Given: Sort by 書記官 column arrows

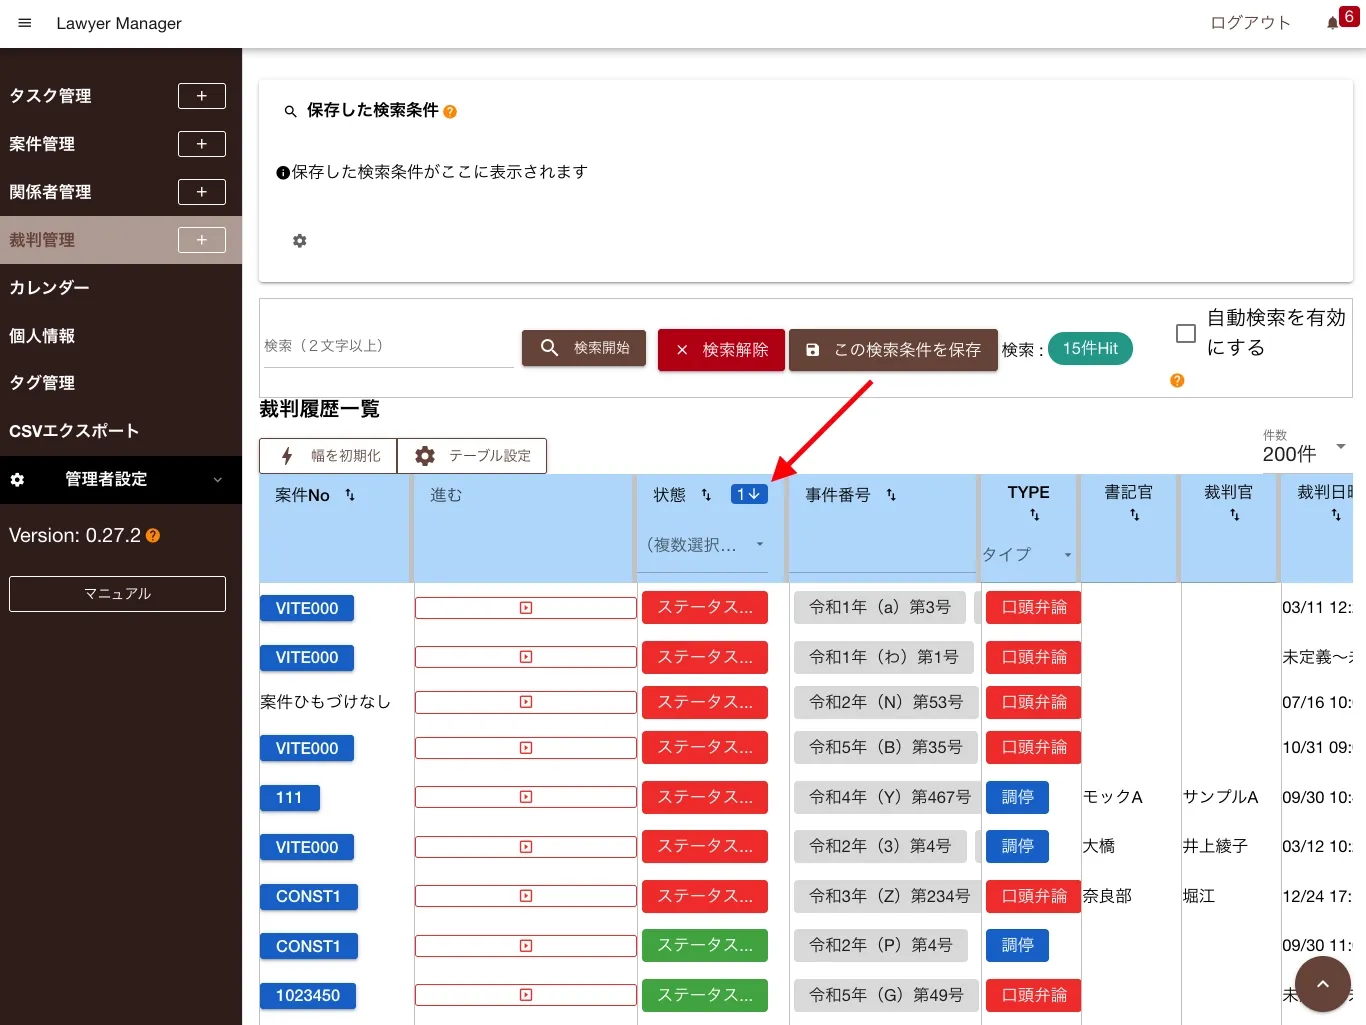Looking at the screenshot, I should [x=1135, y=515].
